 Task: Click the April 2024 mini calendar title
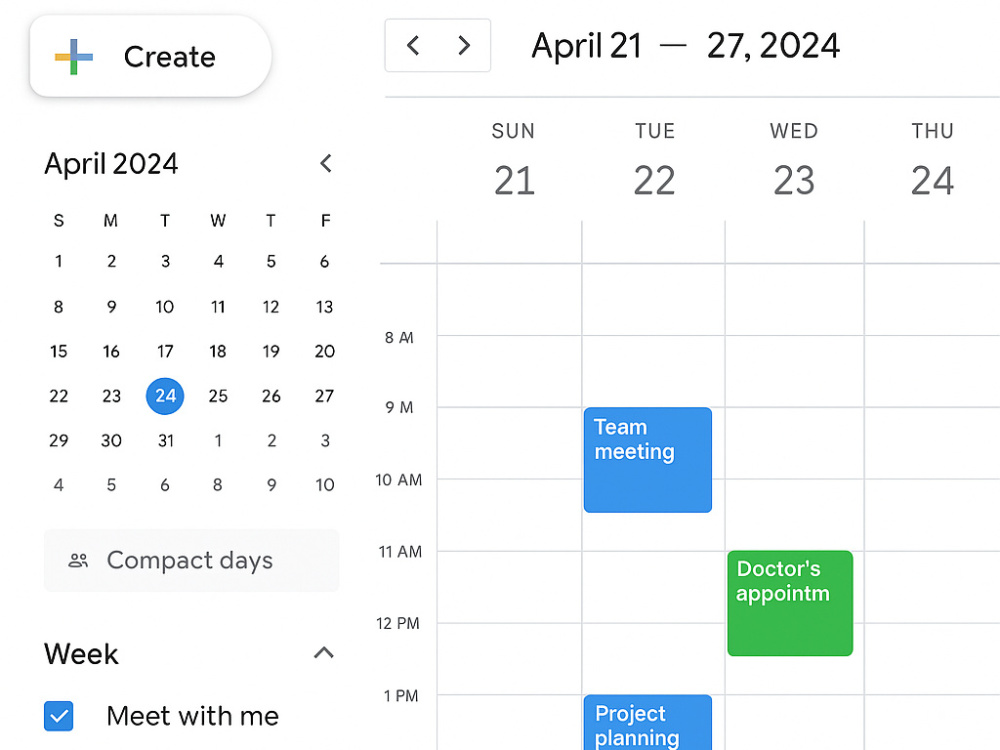(x=111, y=164)
